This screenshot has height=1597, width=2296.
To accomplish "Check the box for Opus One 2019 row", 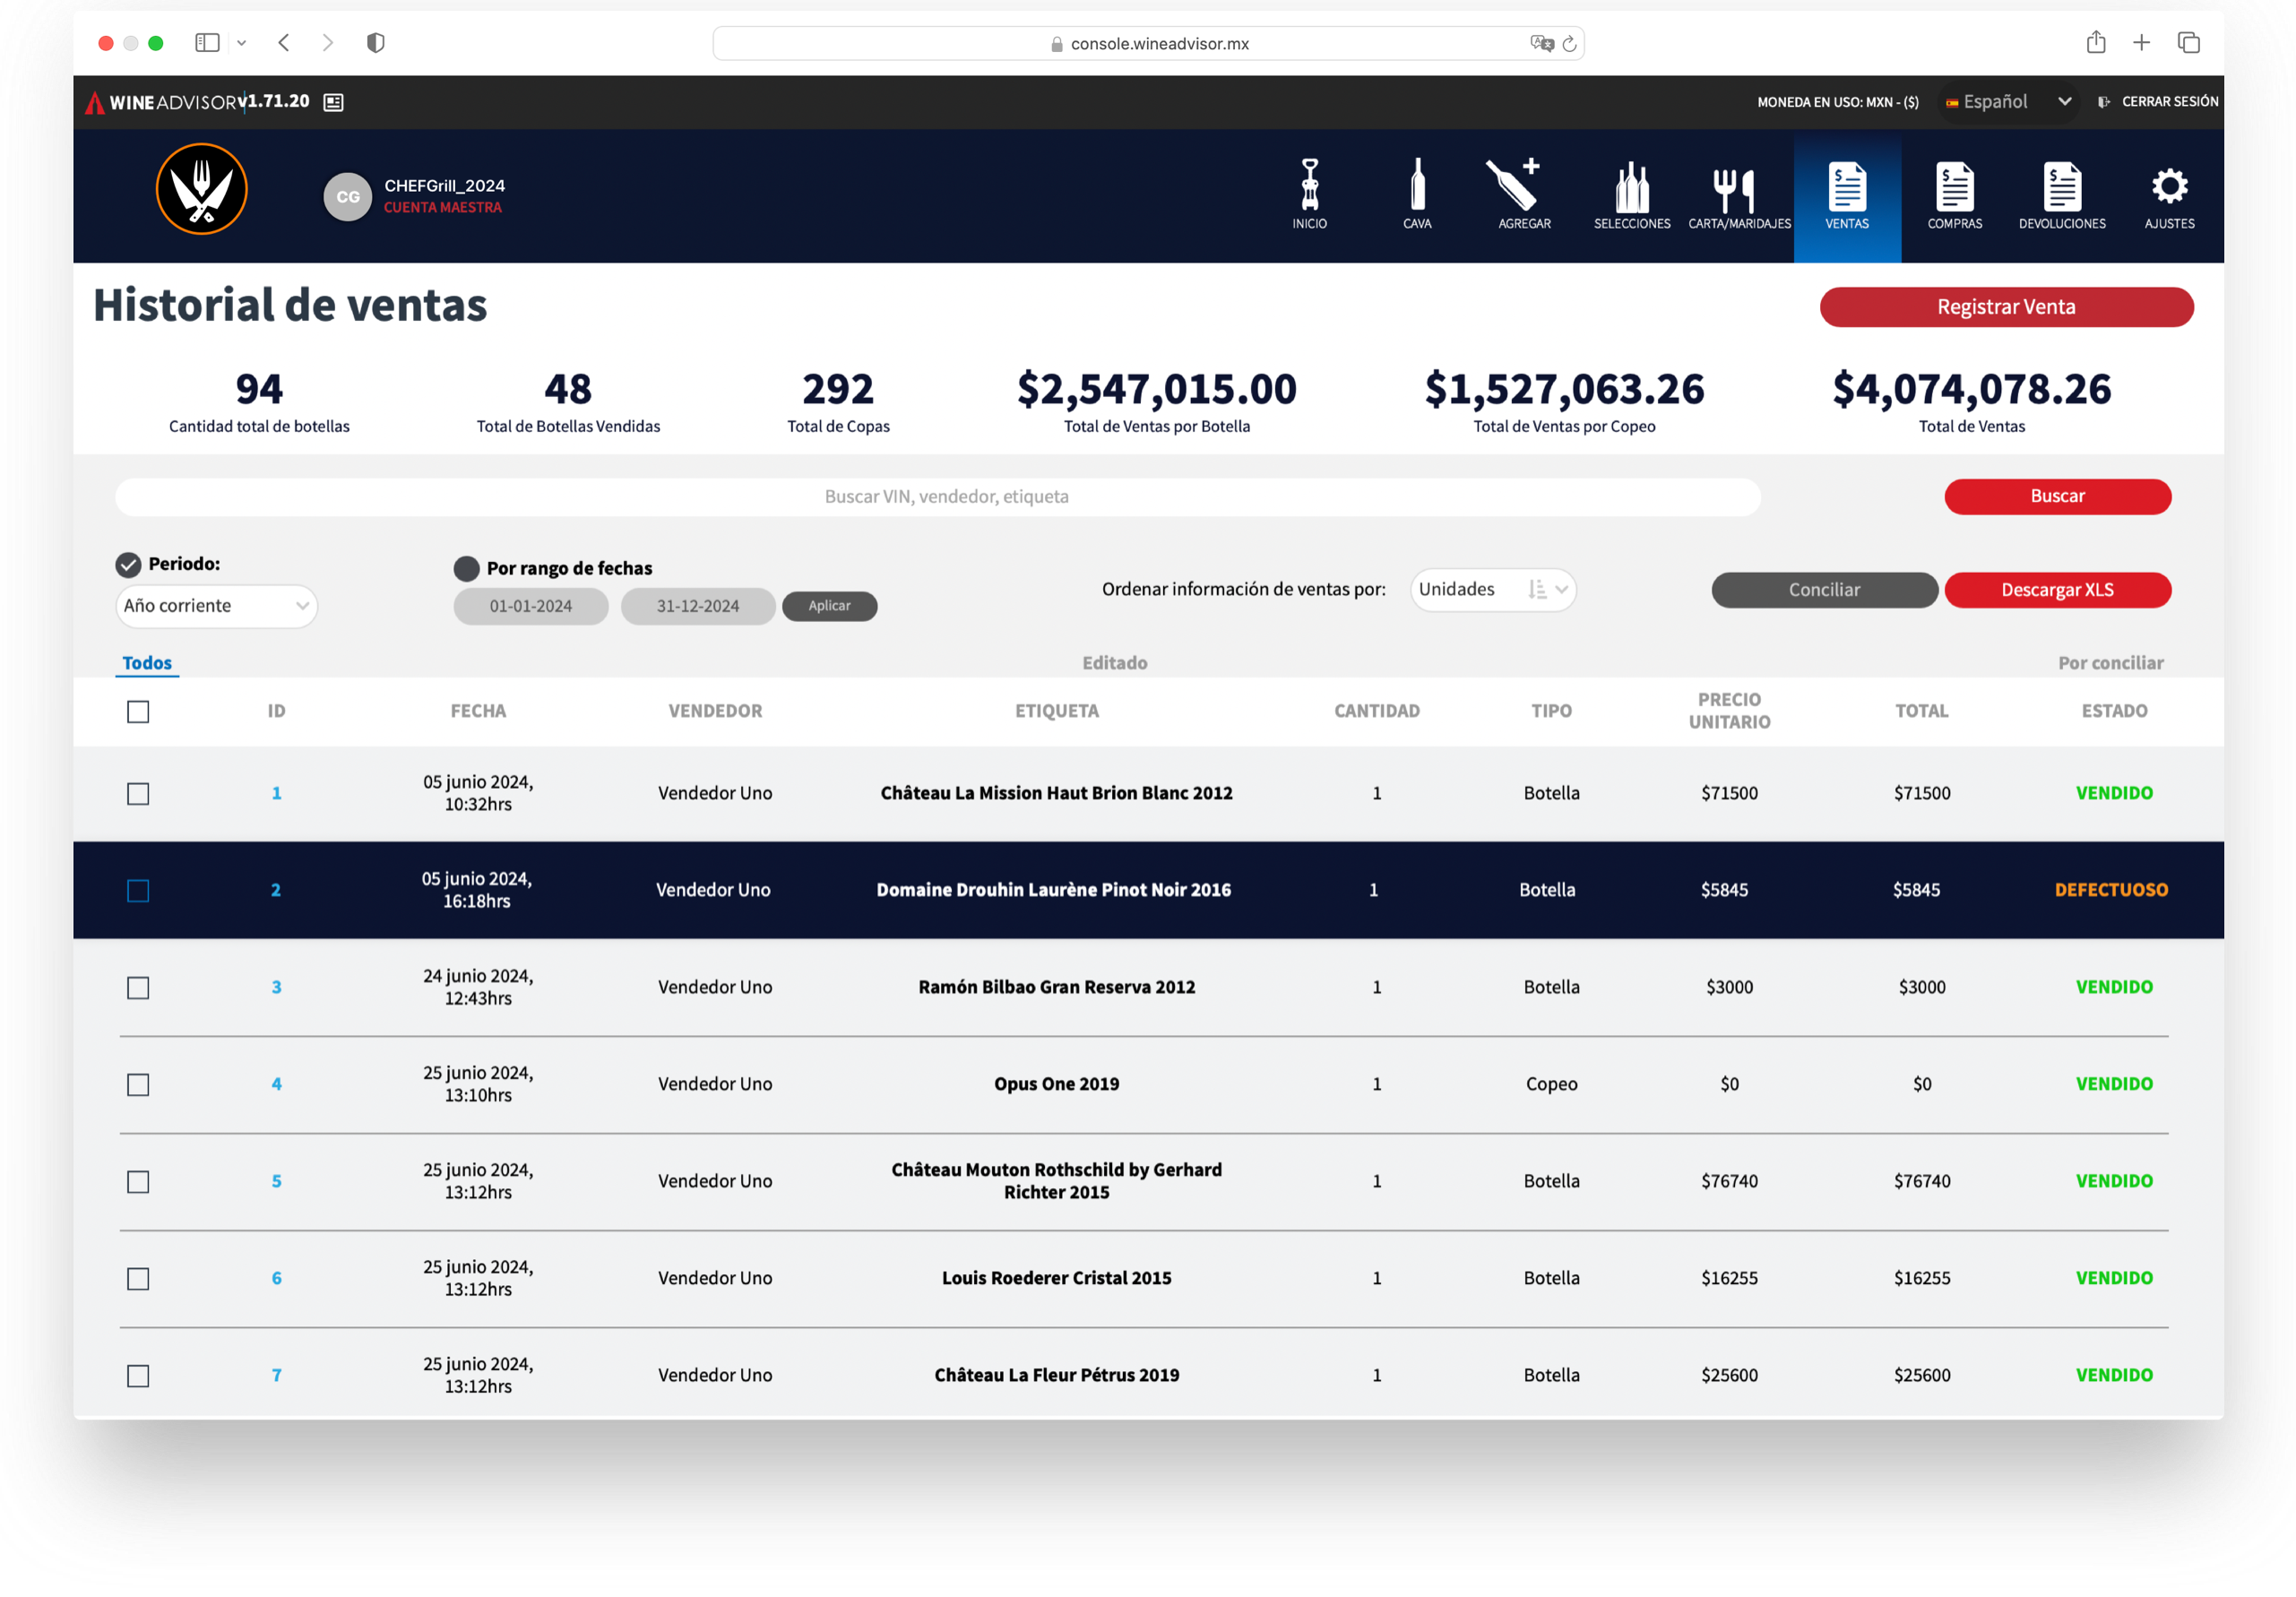I will (x=138, y=1085).
